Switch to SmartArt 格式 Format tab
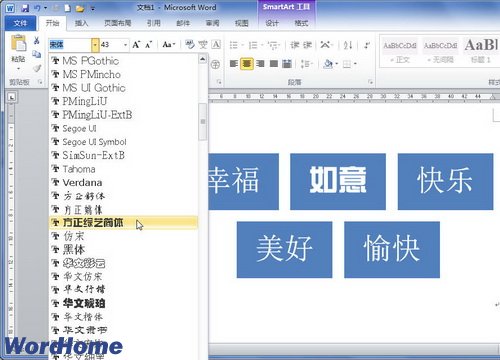Viewport: 500px width, 360px height. click(x=301, y=23)
